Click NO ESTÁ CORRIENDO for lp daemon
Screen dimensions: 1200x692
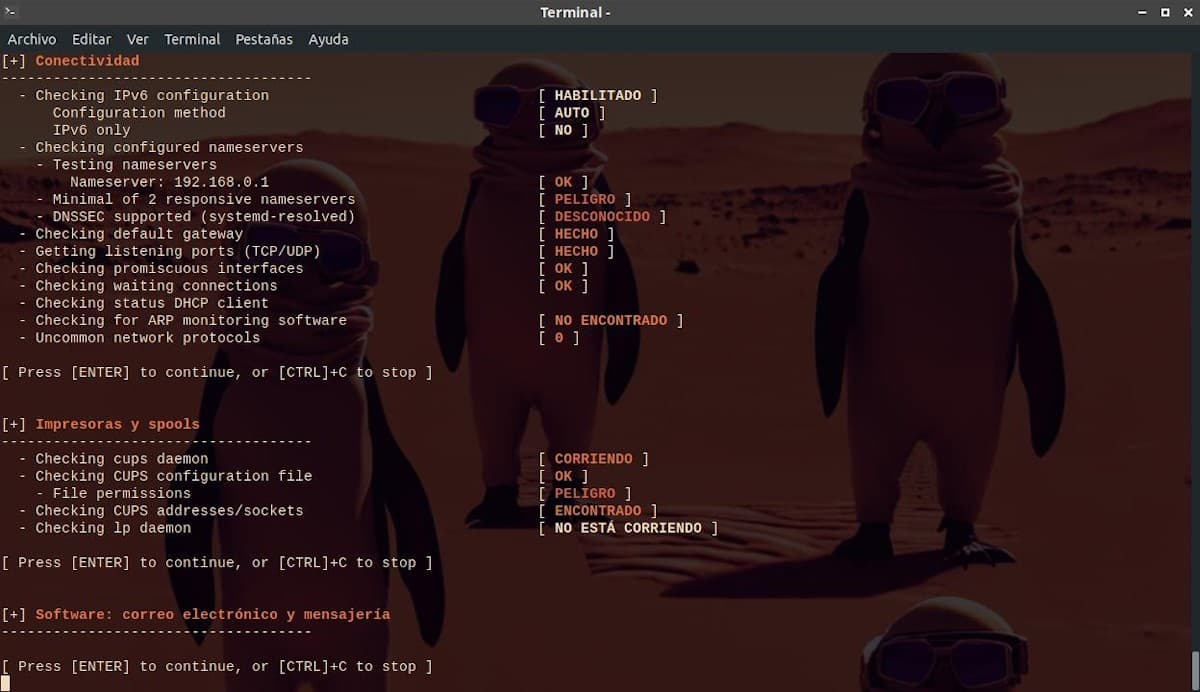click(x=628, y=528)
